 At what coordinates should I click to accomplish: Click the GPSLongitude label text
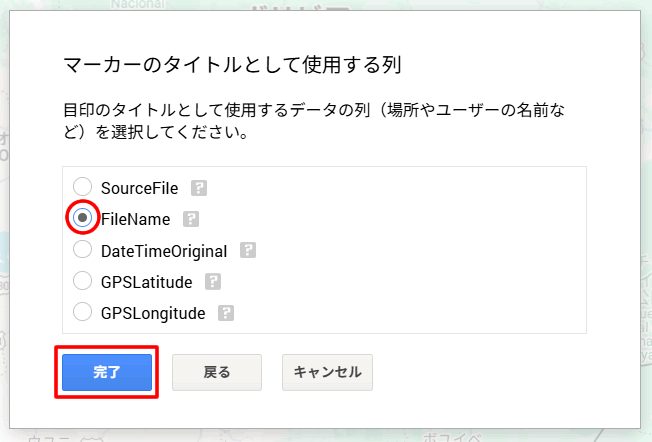click(x=153, y=313)
